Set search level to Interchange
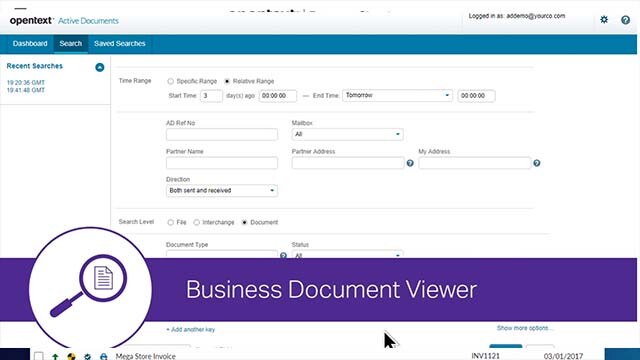 pyautogui.click(x=197, y=222)
